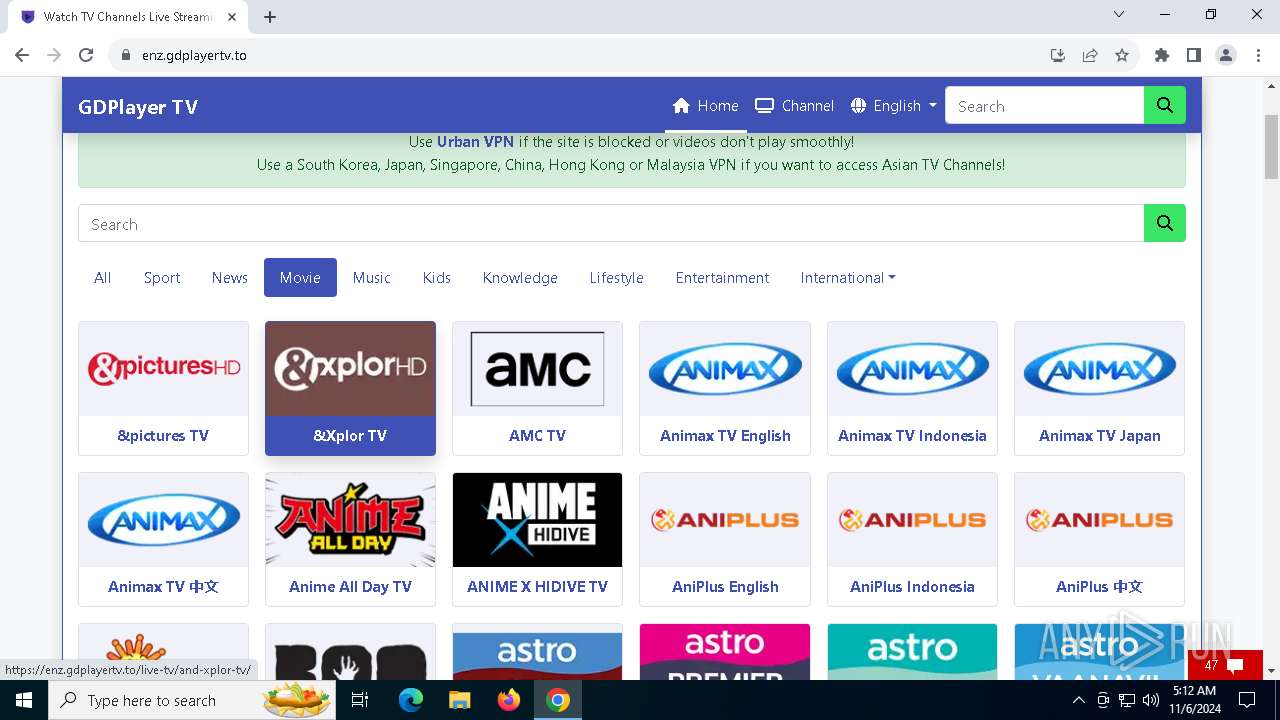Viewport: 1280px width, 720px height.
Task: Open AniPlus 中文 channel link
Action: pyautogui.click(x=1099, y=586)
